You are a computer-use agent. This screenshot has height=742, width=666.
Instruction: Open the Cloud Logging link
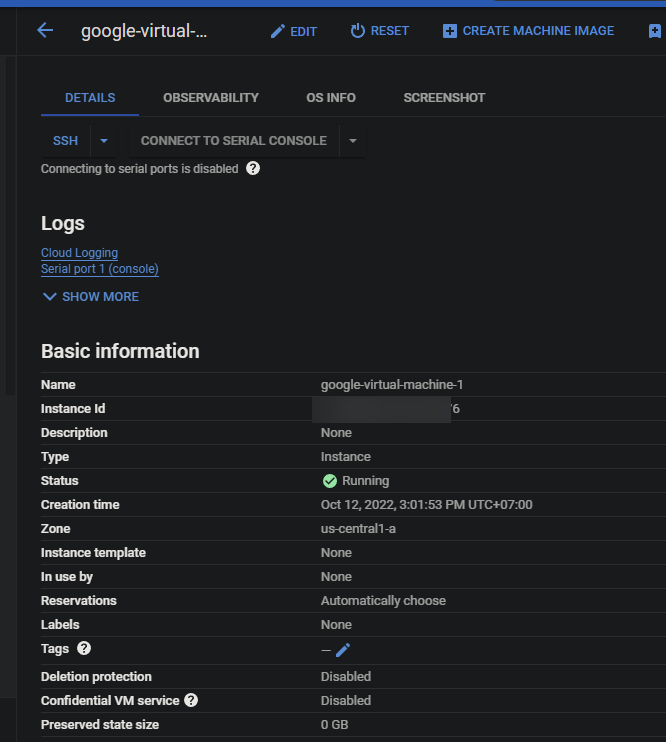click(80, 253)
